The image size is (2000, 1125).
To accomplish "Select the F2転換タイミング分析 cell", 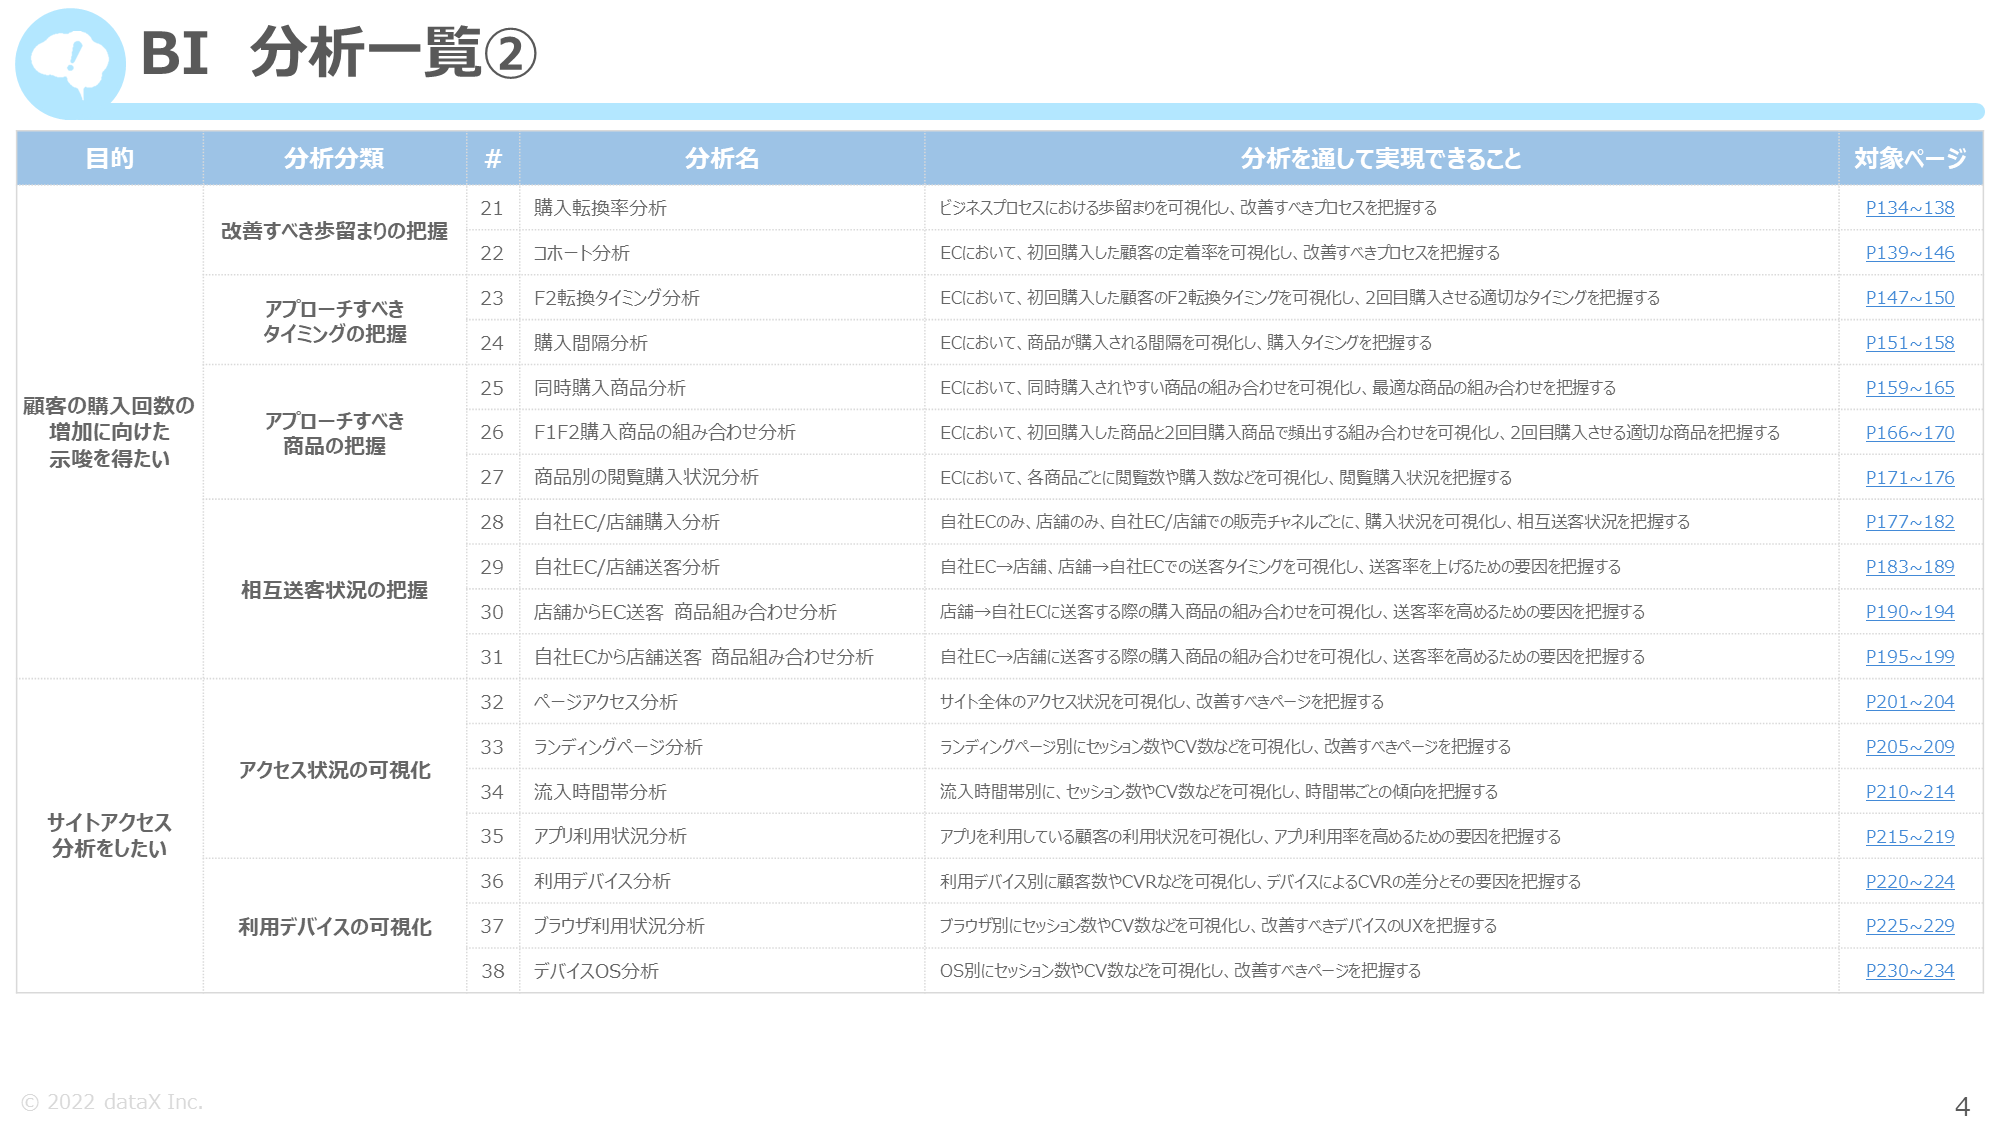I will point(722,298).
